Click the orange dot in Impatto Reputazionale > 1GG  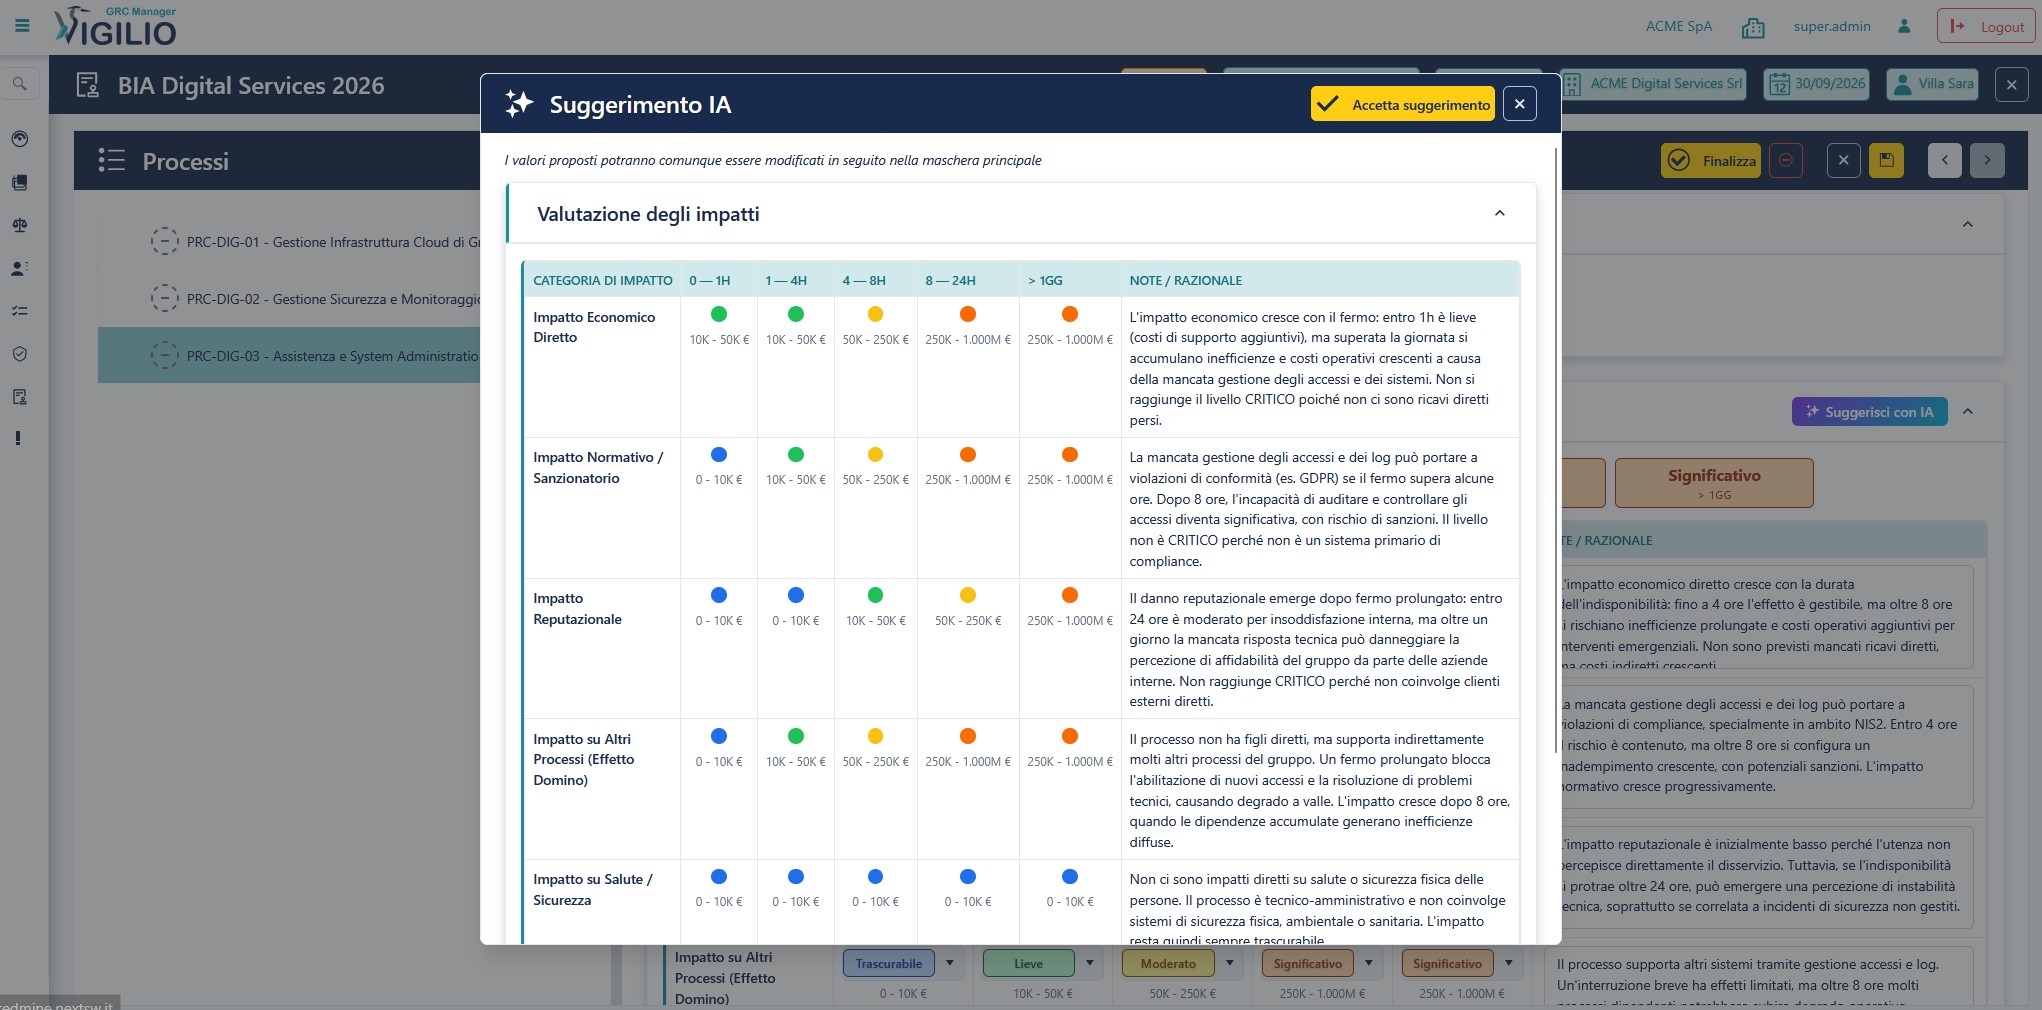[1069, 595]
